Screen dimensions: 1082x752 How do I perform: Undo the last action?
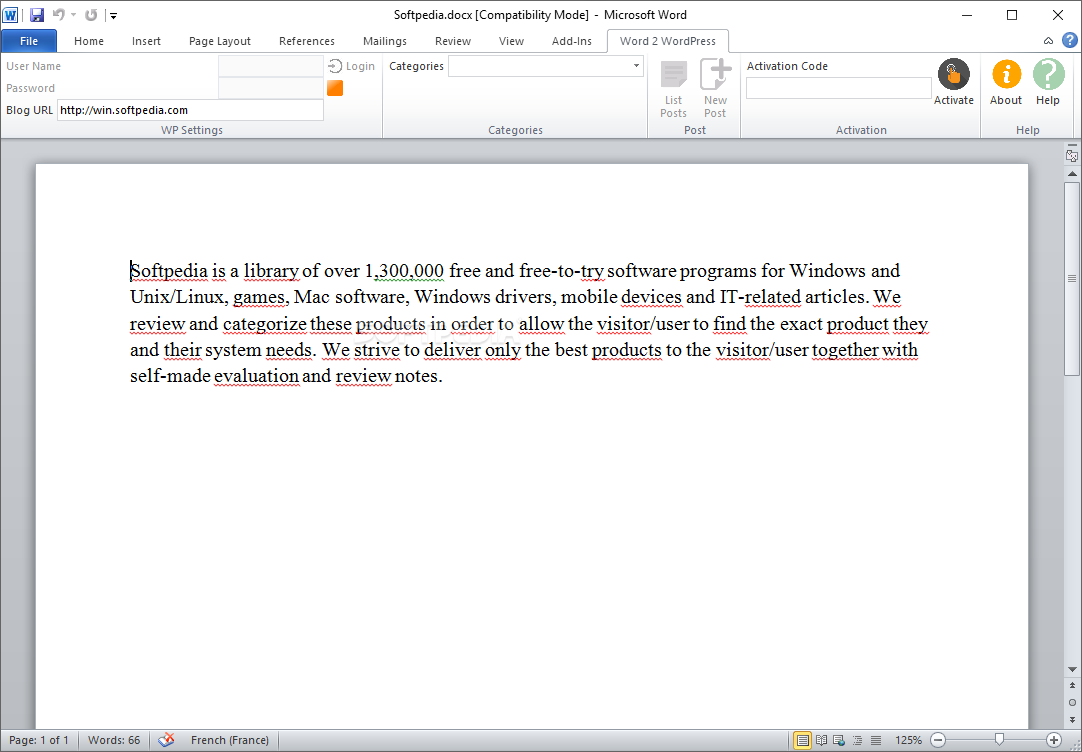click(x=59, y=14)
